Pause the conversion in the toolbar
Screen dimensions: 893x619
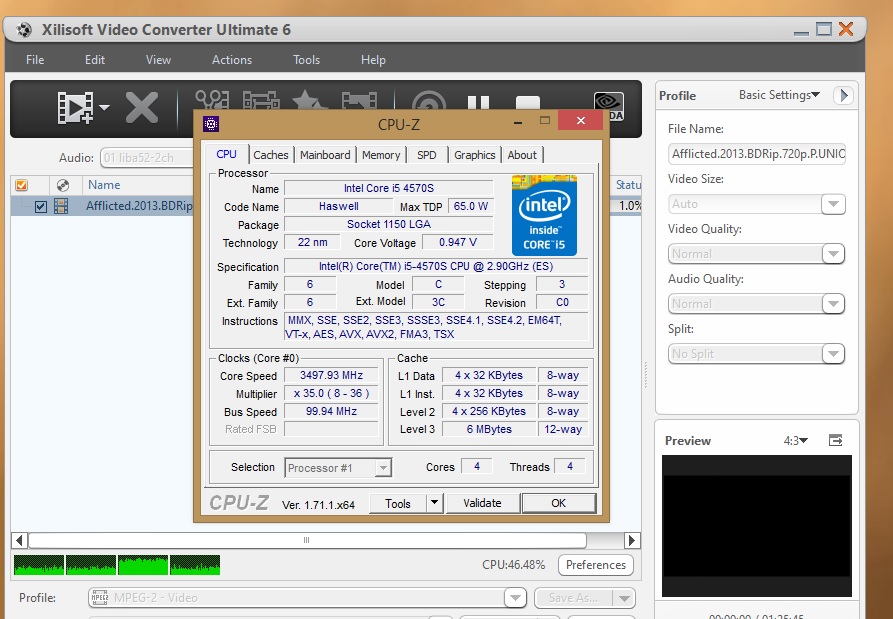tap(478, 101)
